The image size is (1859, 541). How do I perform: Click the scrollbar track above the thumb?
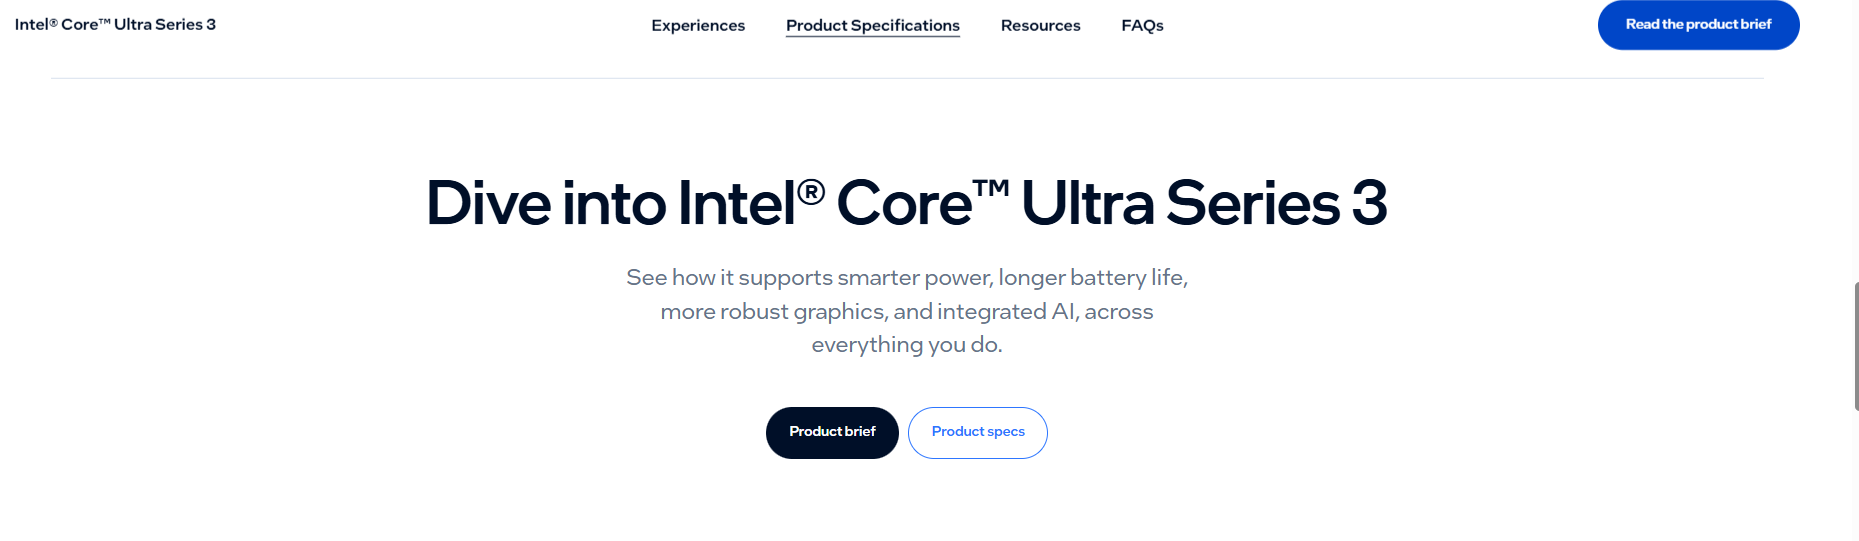1856,150
